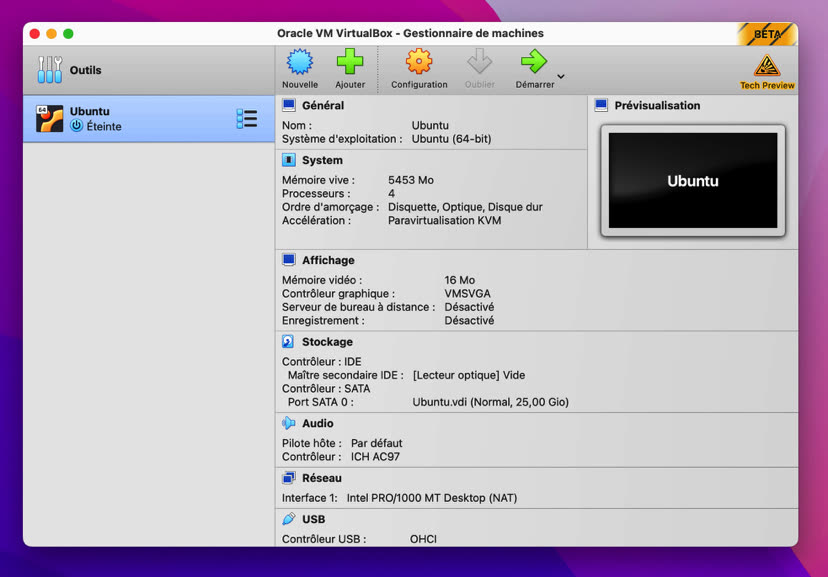The width and height of the screenshot is (828, 577).
Task: Click the Outils sliders icon in sidebar
Action: (x=50, y=68)
